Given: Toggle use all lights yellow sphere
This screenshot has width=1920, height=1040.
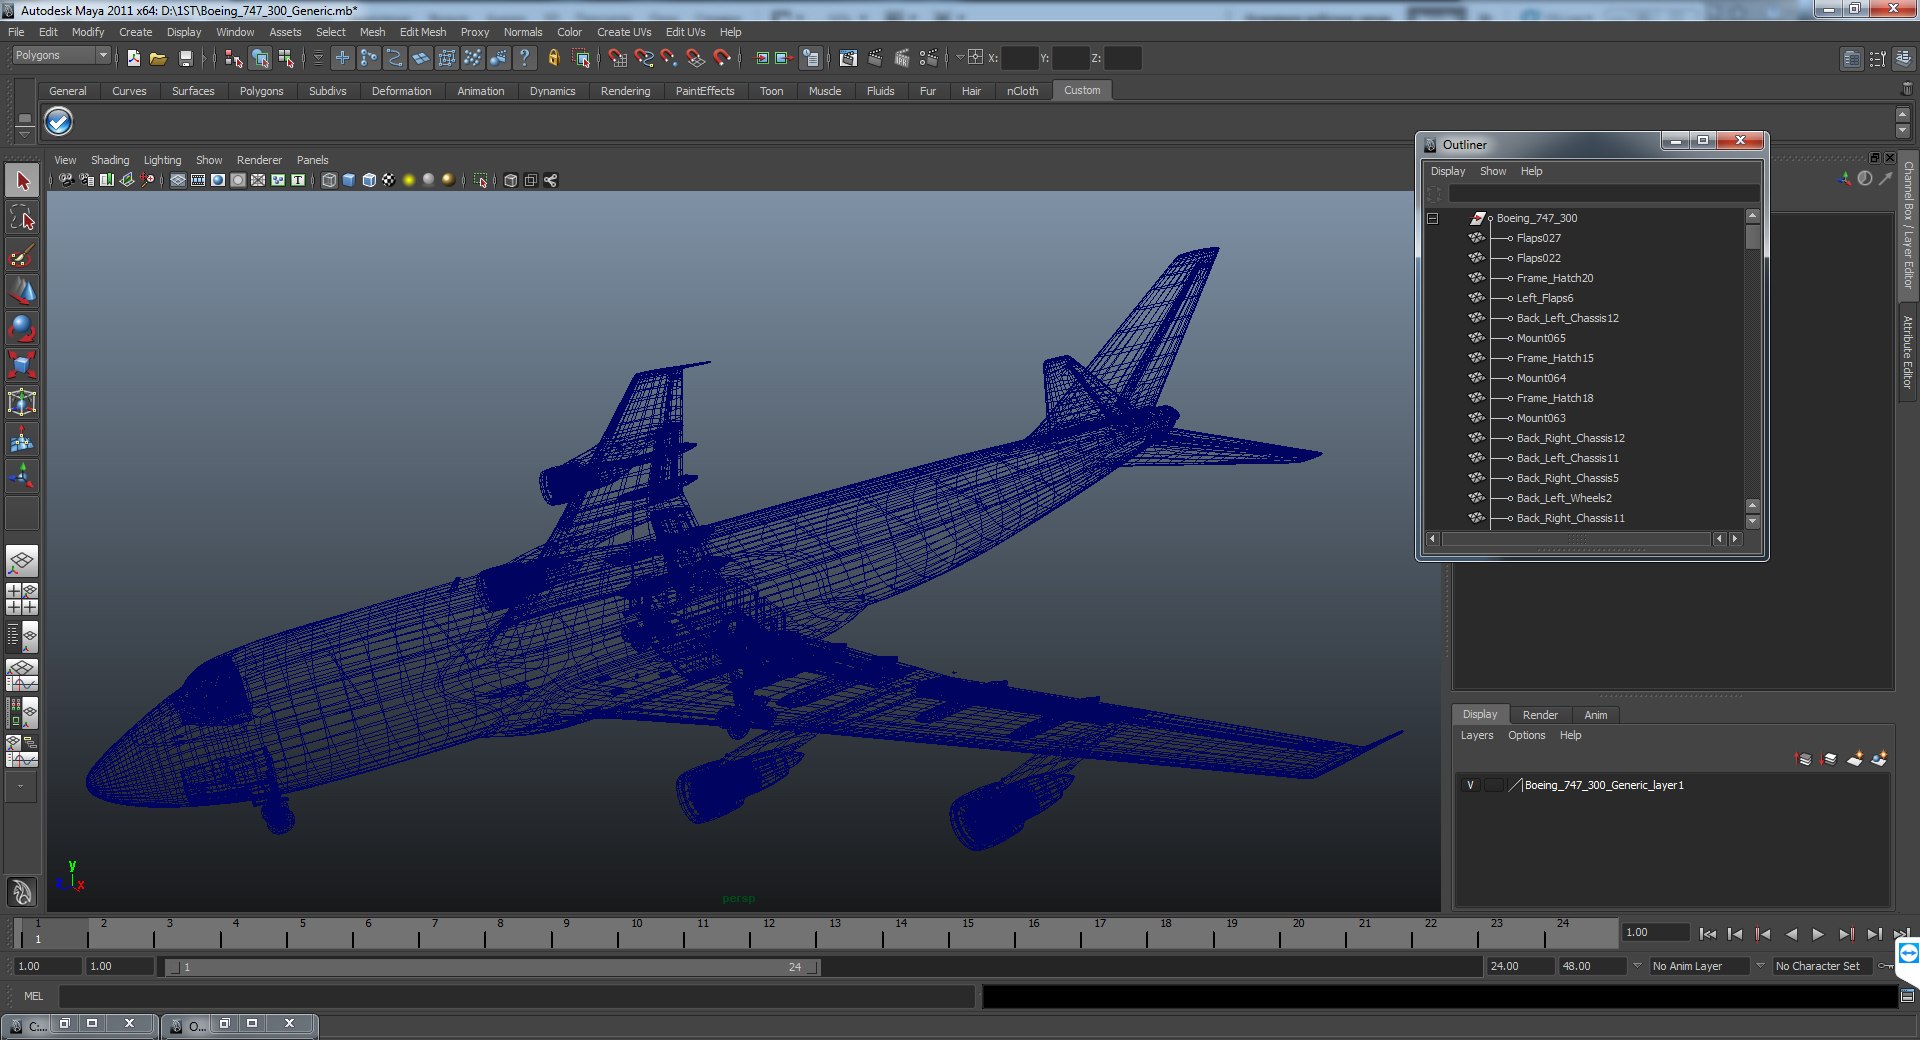Looking at the screenshot, I should click(409, 180).
